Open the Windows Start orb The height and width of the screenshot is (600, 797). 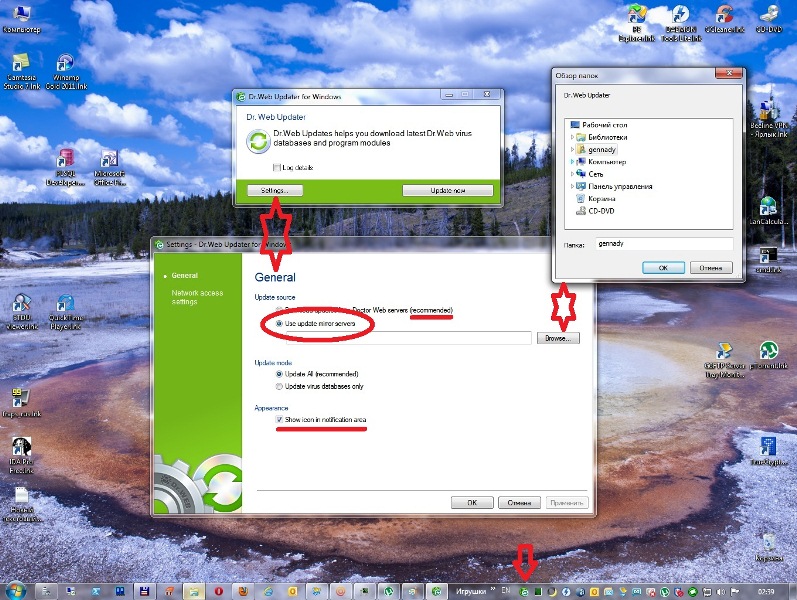pyautogui.click(x=16, y=590)
